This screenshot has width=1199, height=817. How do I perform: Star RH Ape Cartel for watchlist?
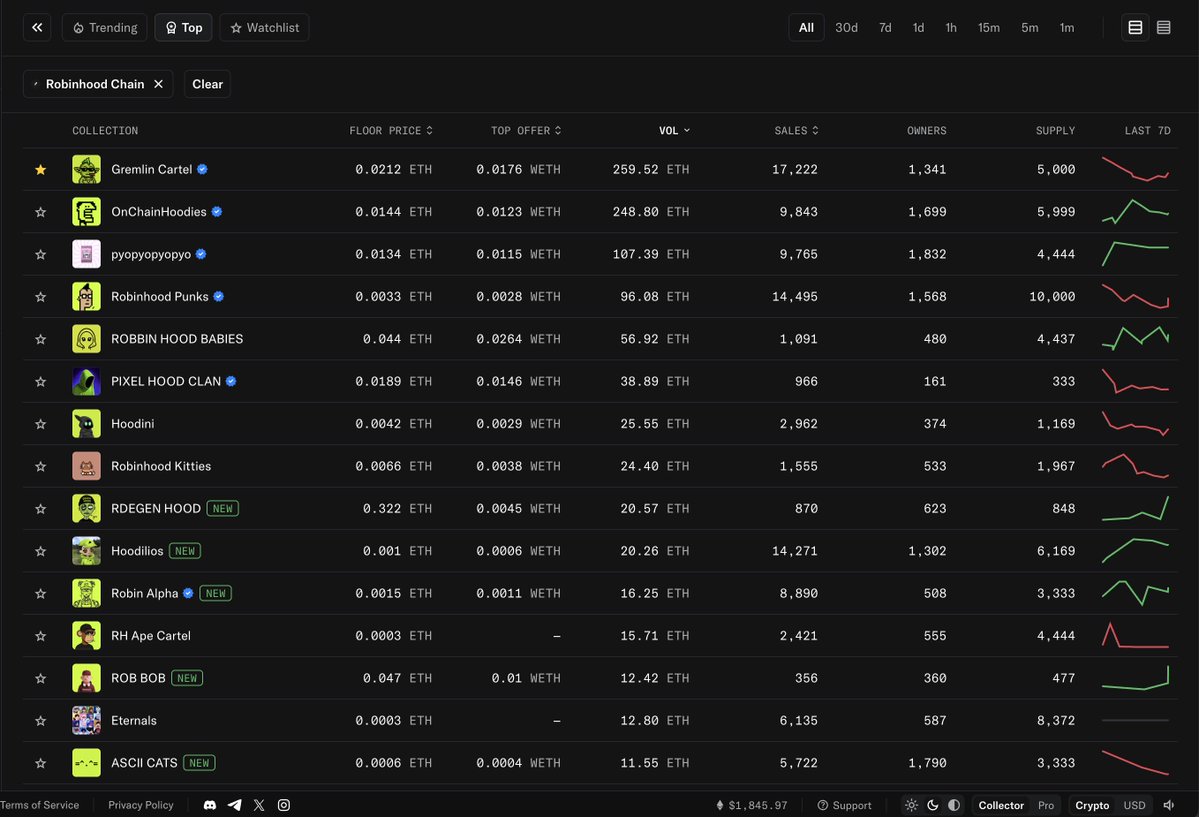[41, 636]
